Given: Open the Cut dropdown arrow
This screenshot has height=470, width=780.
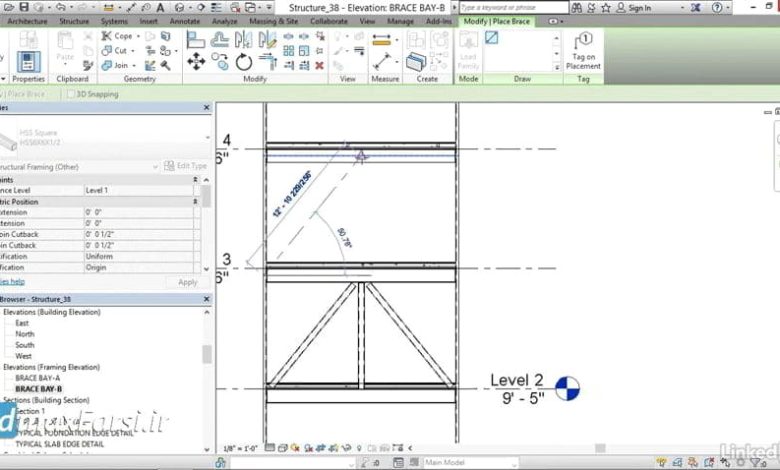Looking at the screenshot, I should tap(133, 51).
